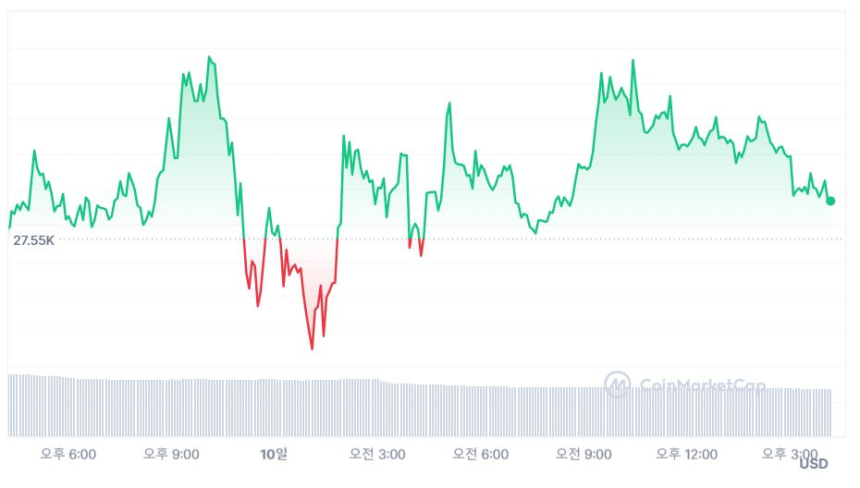This screenshot has height=488, width=860.
Task: Click the lowest red trough of the price line
Action: tap(312, 348)
